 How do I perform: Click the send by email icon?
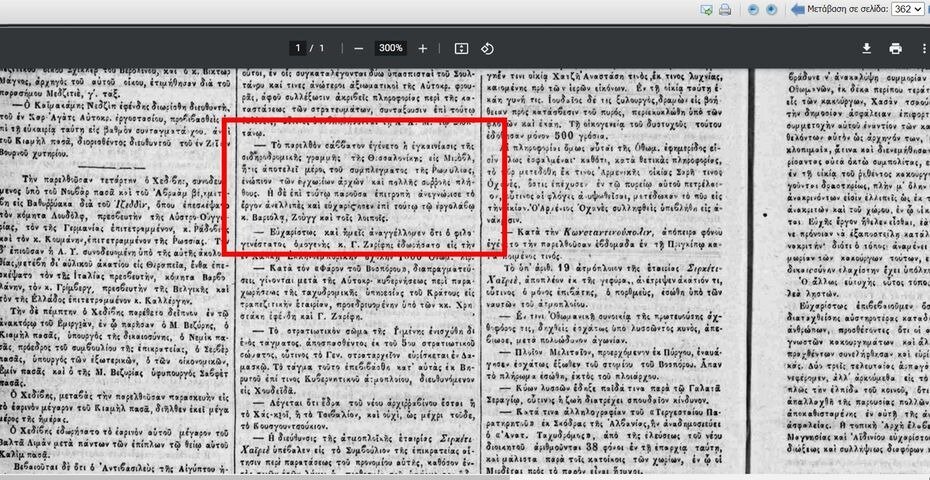706,9
